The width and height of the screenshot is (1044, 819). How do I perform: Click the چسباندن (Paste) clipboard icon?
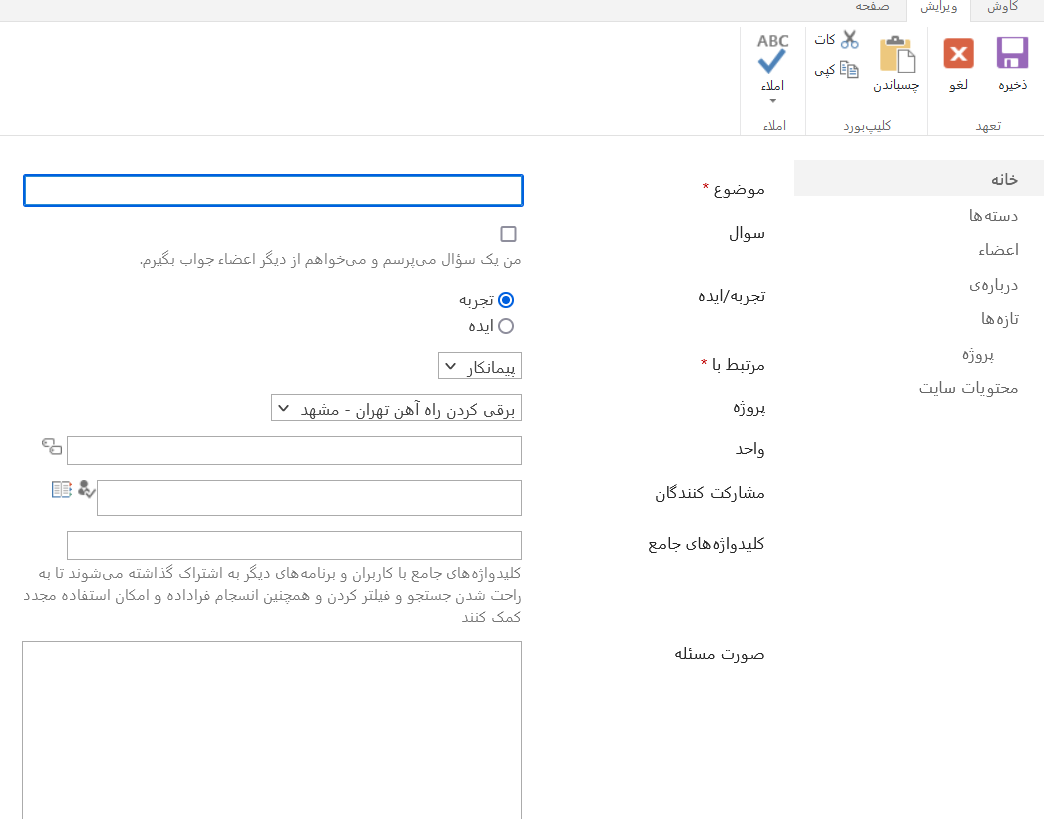[897, 54]
